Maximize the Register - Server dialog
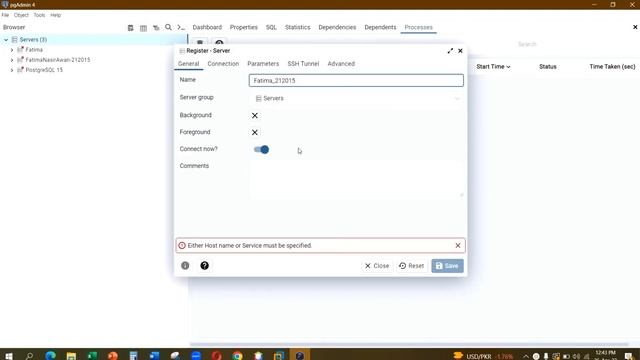Image resolution: width=640 pixels, height=360 pixels. pyautogui.click(x=450, y=51)
